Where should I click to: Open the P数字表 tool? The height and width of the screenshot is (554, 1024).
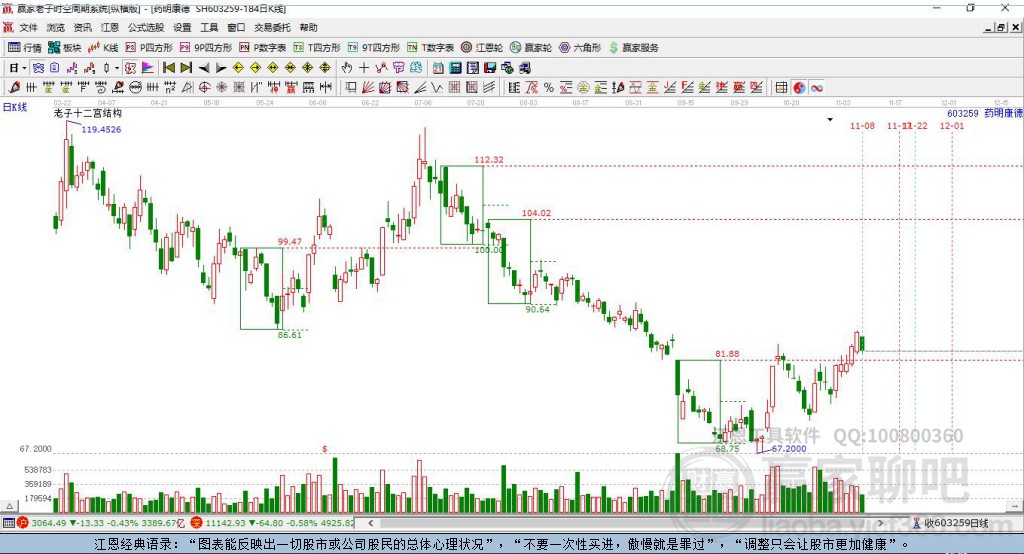pyautogui.click(x=263, y=48)
